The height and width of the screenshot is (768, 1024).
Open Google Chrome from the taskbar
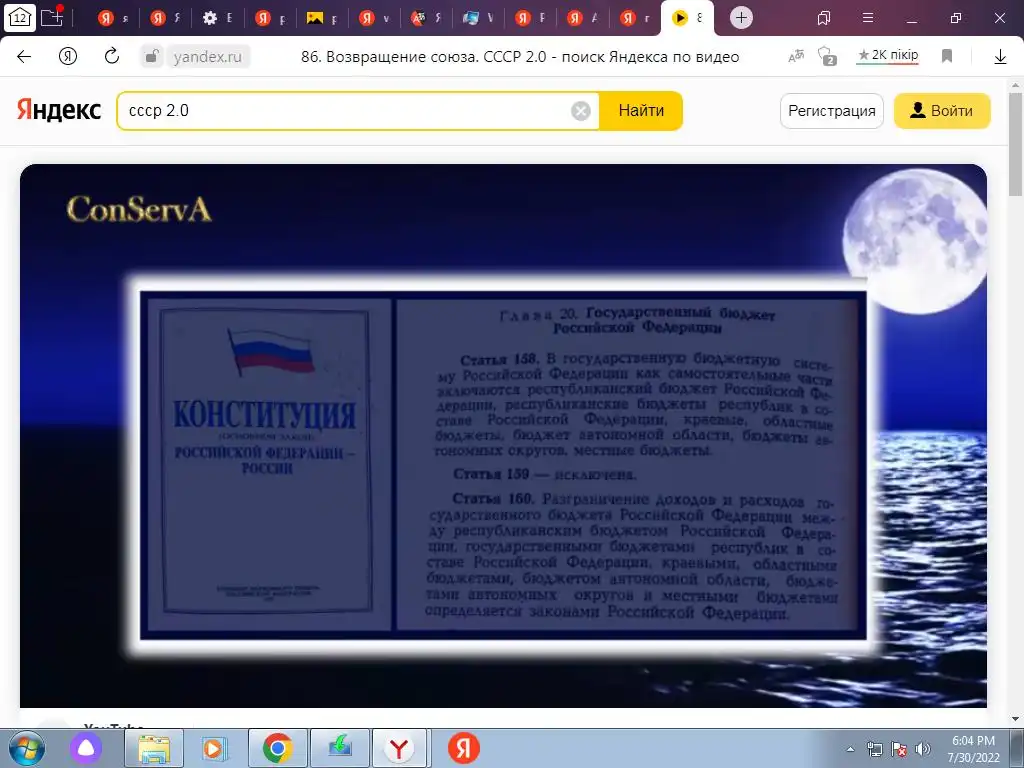coord(278,748)
